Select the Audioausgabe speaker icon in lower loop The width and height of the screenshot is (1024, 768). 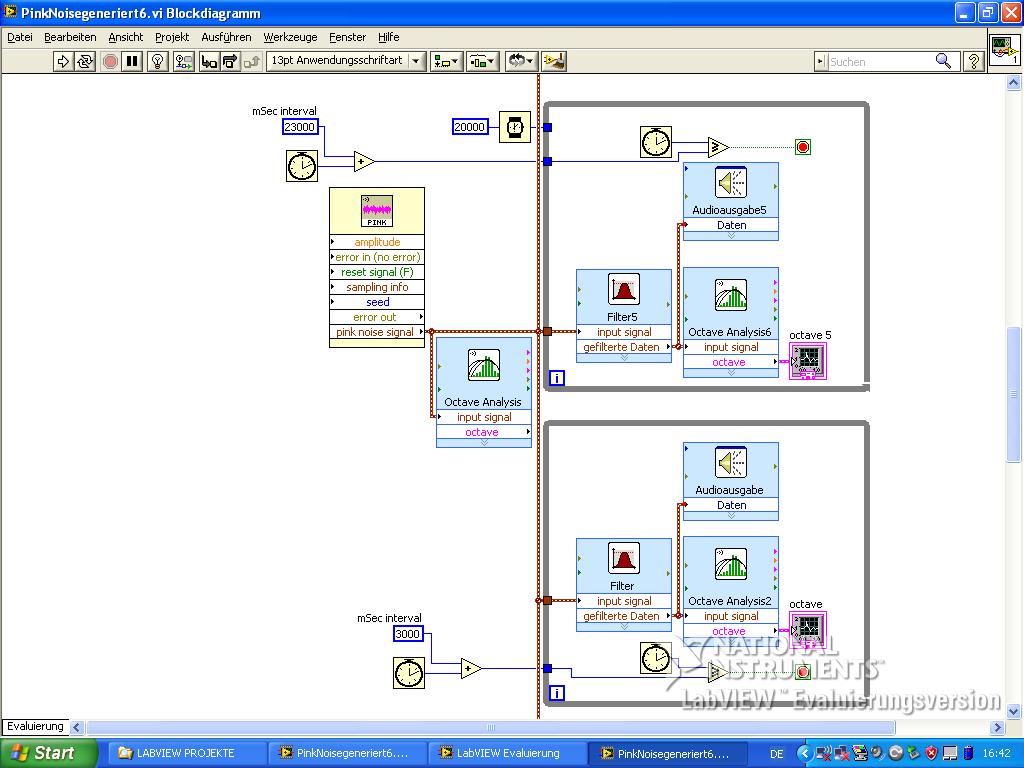tap(731, 462)
